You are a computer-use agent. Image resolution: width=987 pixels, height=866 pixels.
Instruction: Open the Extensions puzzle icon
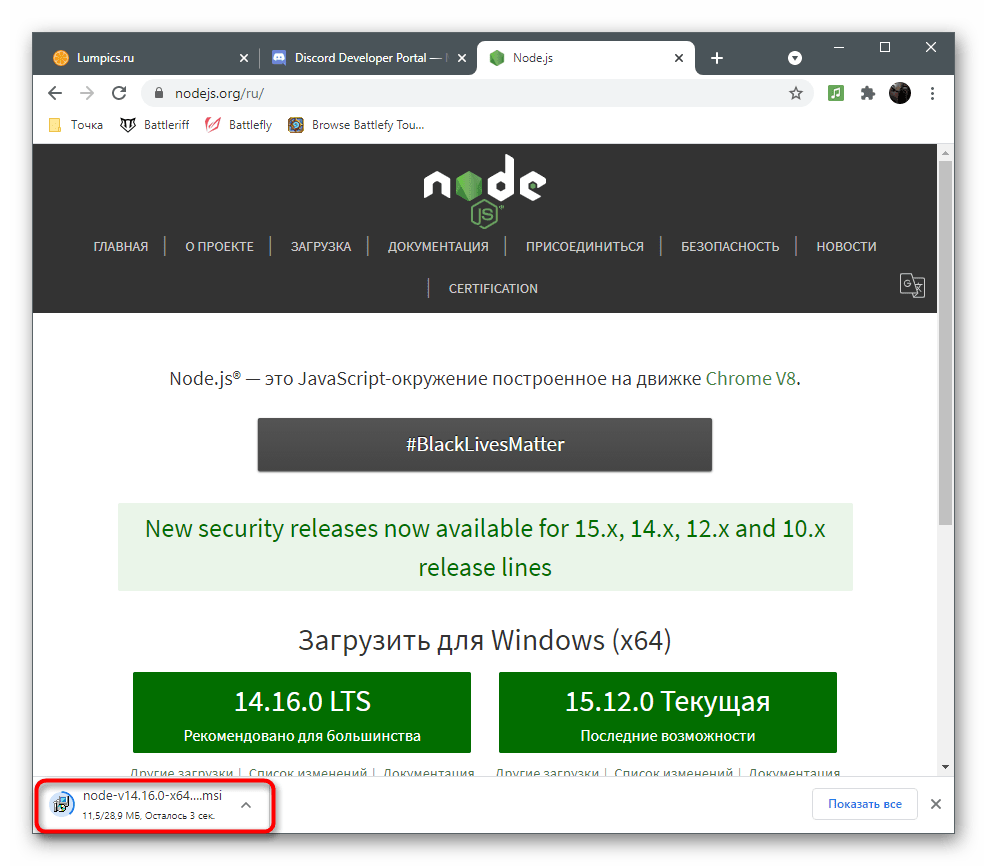(868, 93)
